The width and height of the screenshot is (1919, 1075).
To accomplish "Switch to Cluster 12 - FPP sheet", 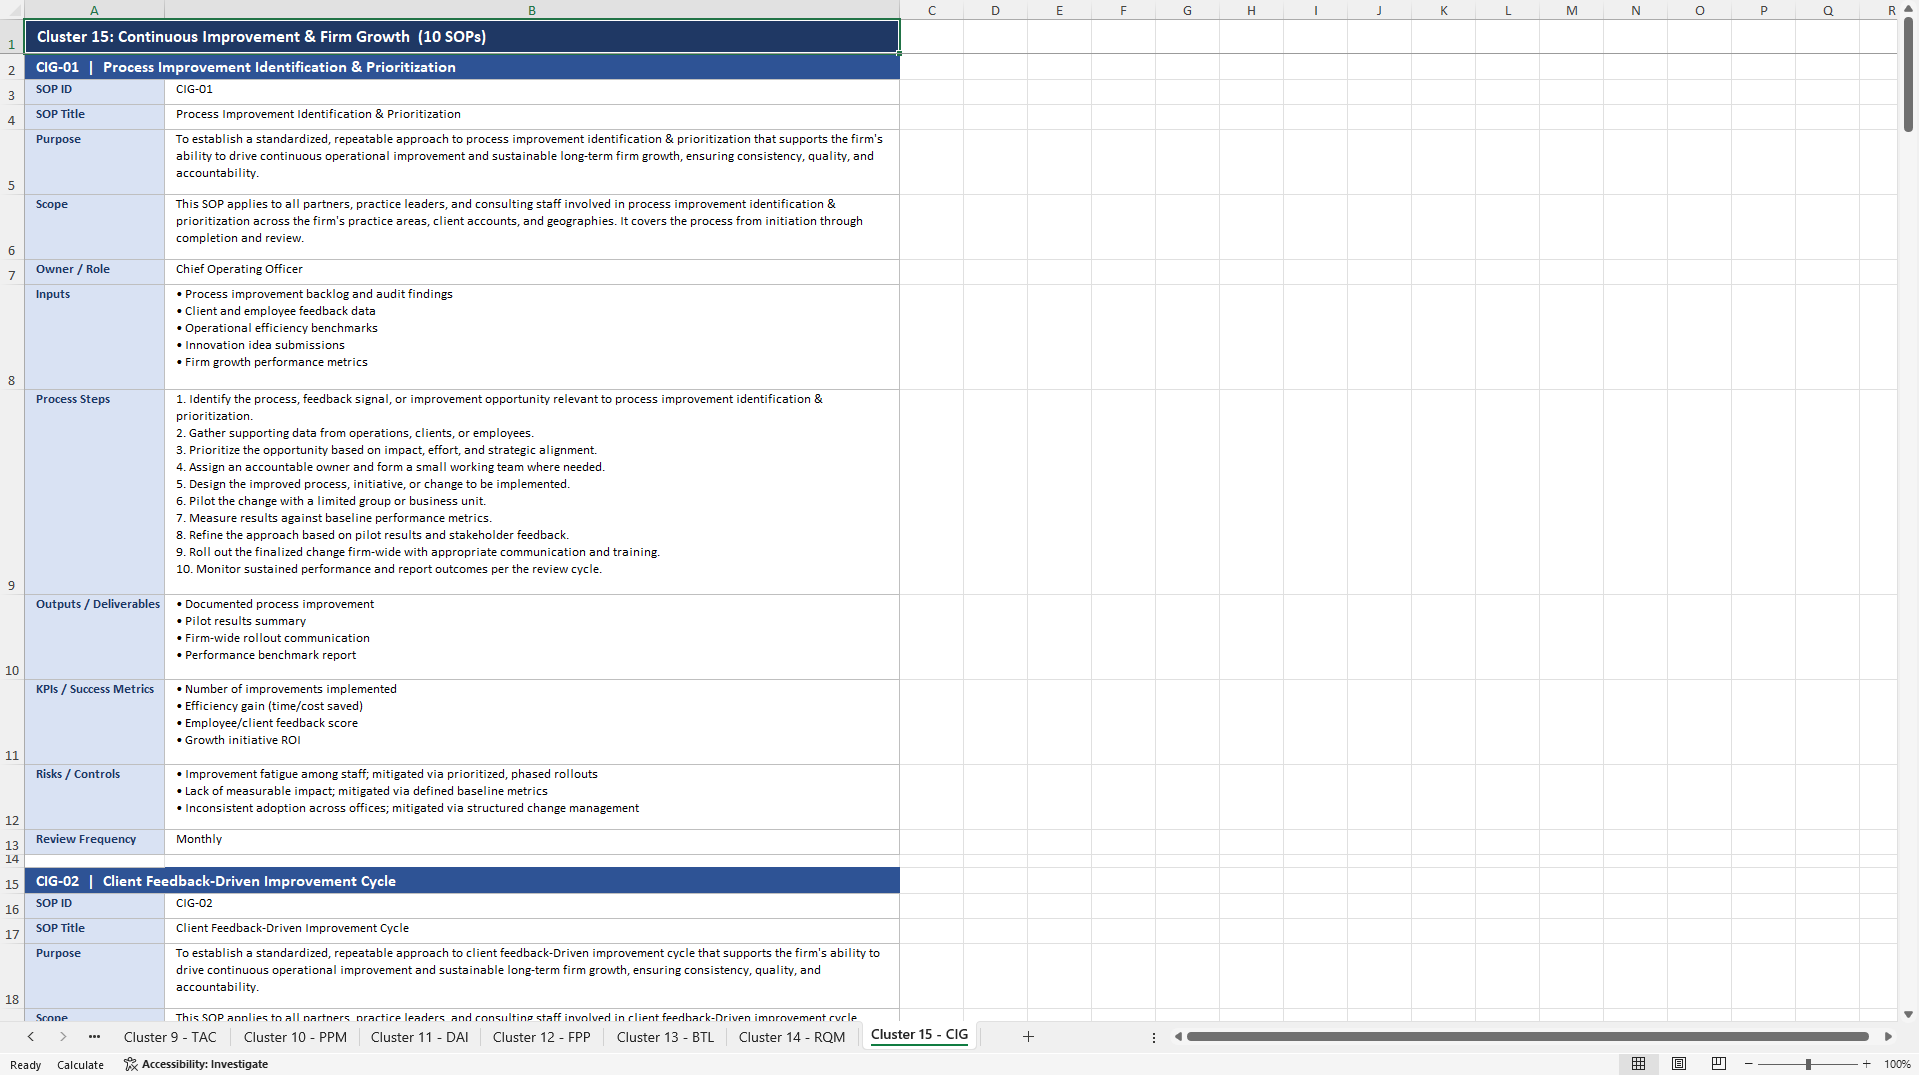I will [541, 1037].
